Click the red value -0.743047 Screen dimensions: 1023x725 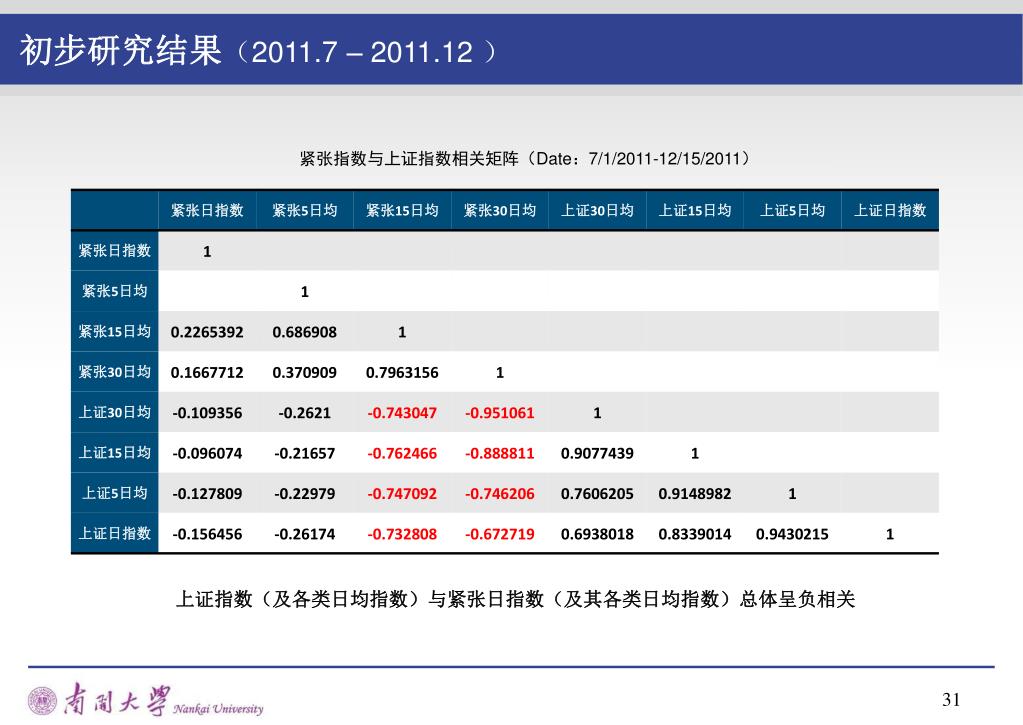[x=402, y=413]
